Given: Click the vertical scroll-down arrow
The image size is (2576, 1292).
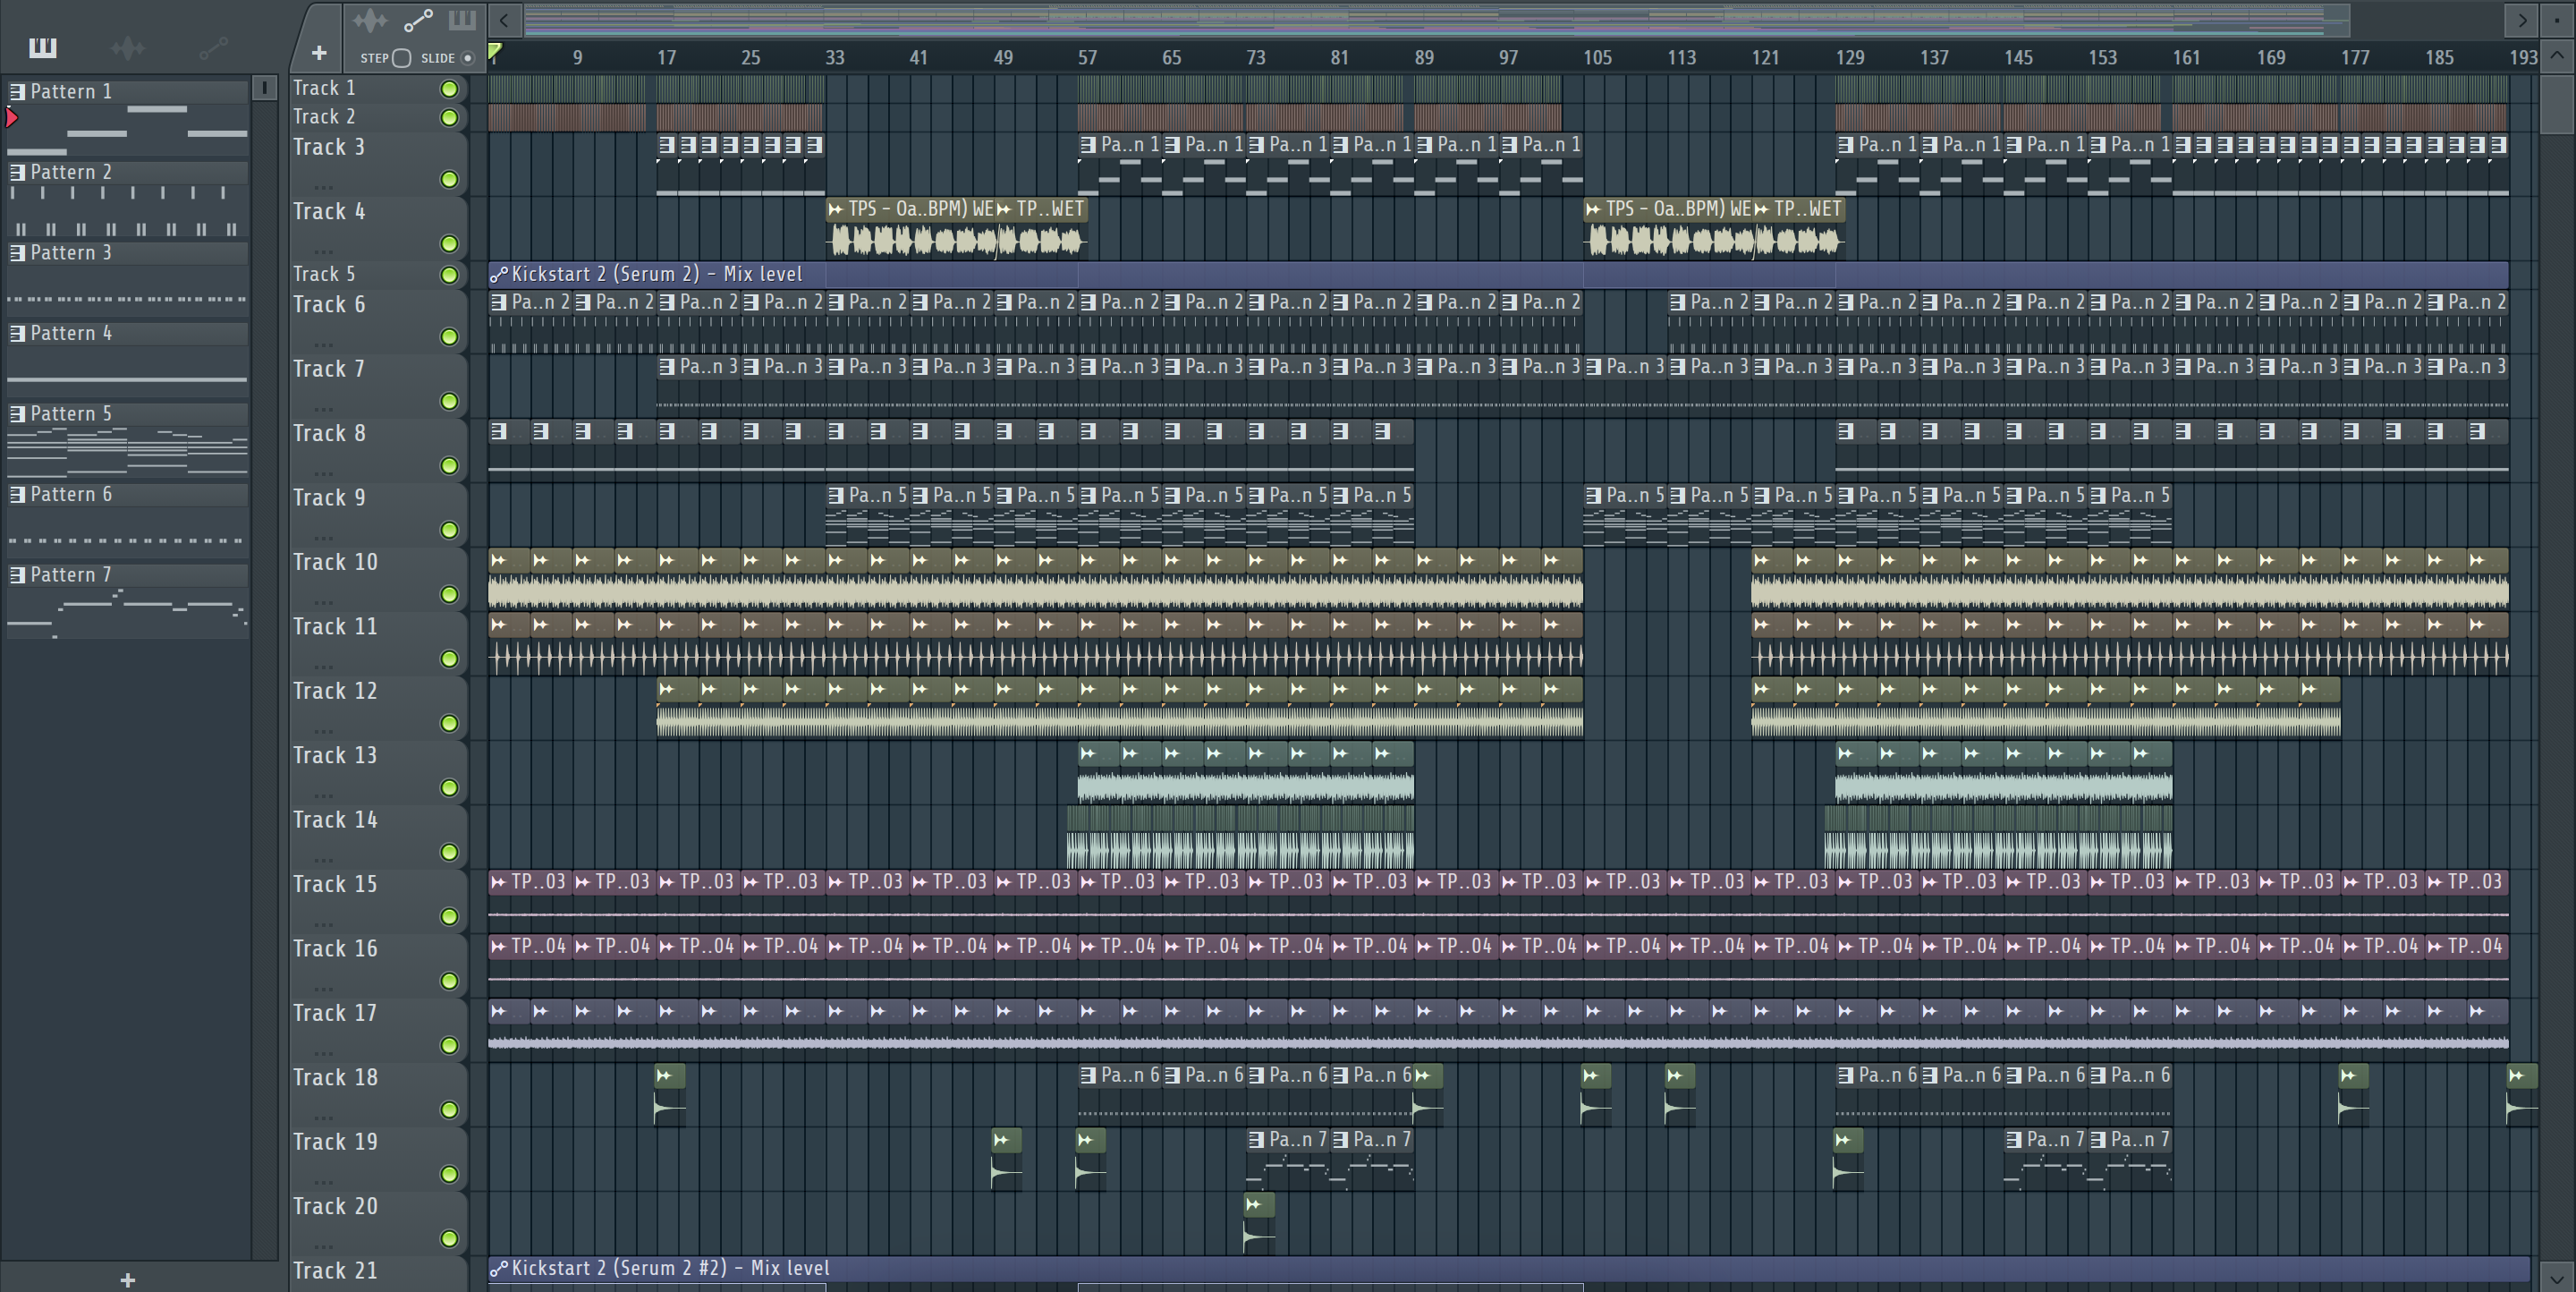Looking at the screenshot, I should 2557,1277.
